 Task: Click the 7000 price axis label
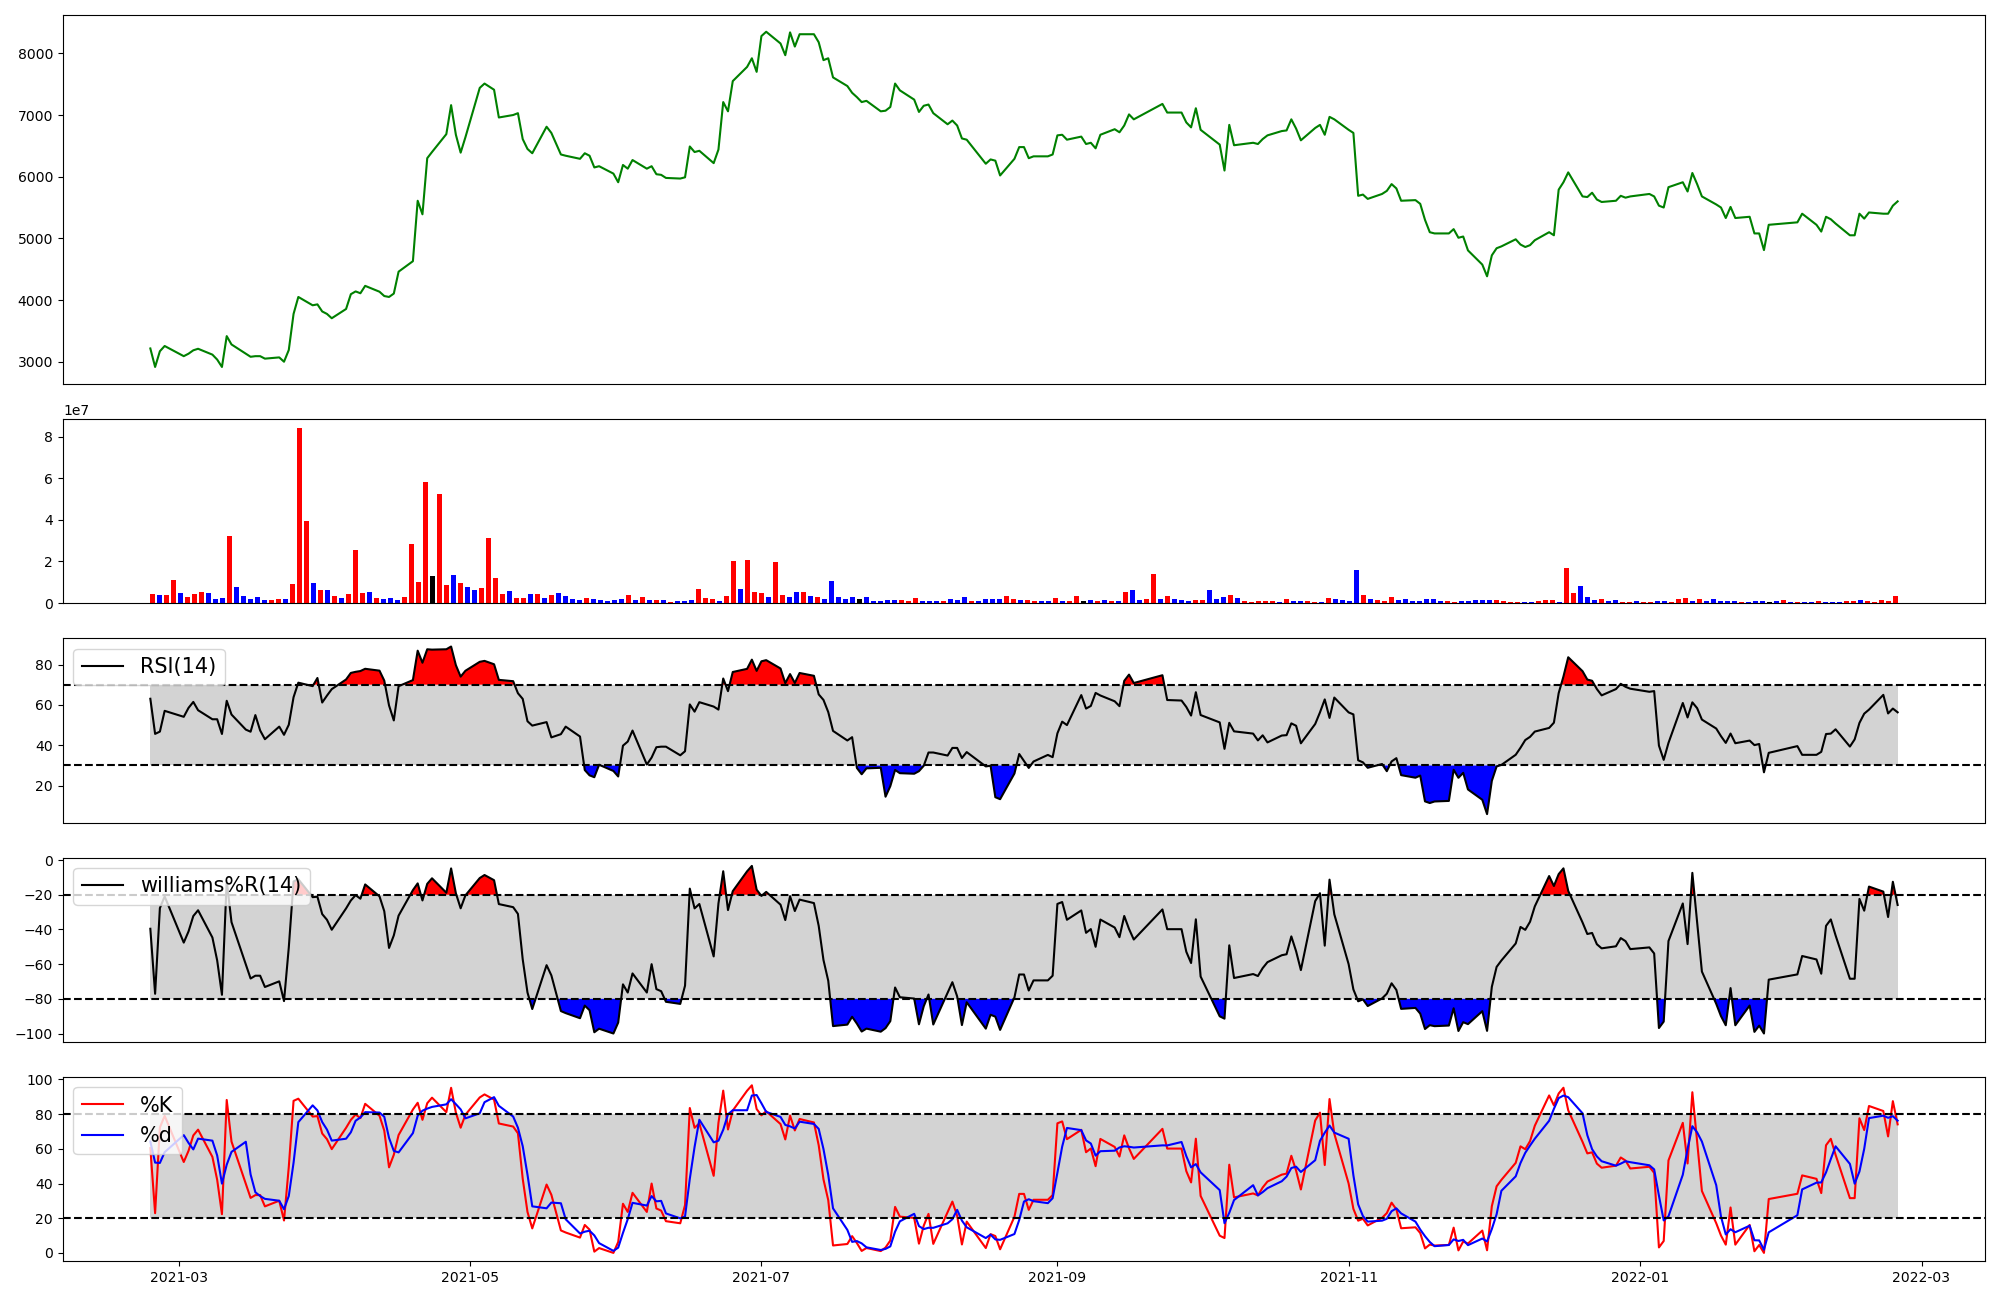coord(35,116)
